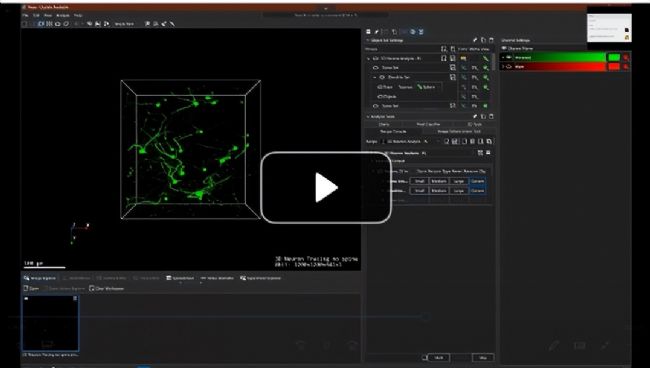Click the edit pencil in Object Set Settings
This screenshot has width=650, height=368.
(475, 40)
